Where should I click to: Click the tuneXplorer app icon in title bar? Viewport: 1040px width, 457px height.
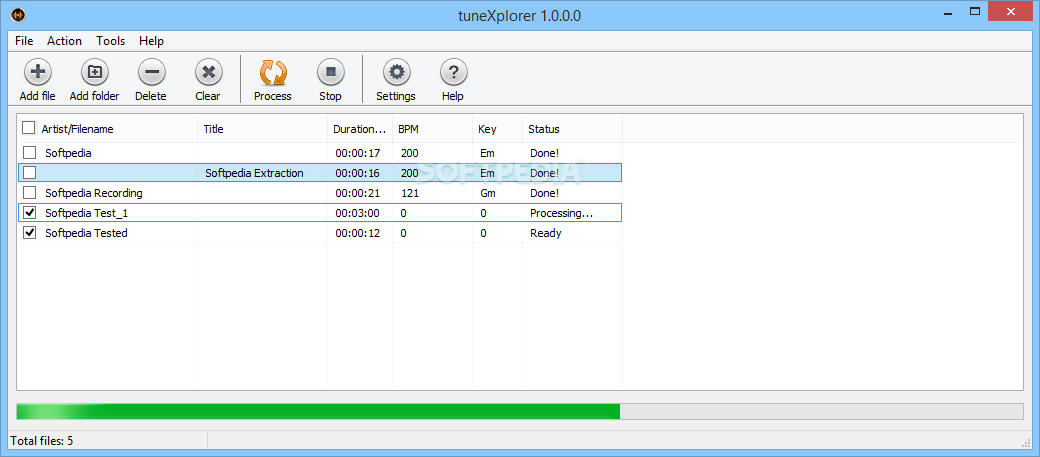pos(18,15)
